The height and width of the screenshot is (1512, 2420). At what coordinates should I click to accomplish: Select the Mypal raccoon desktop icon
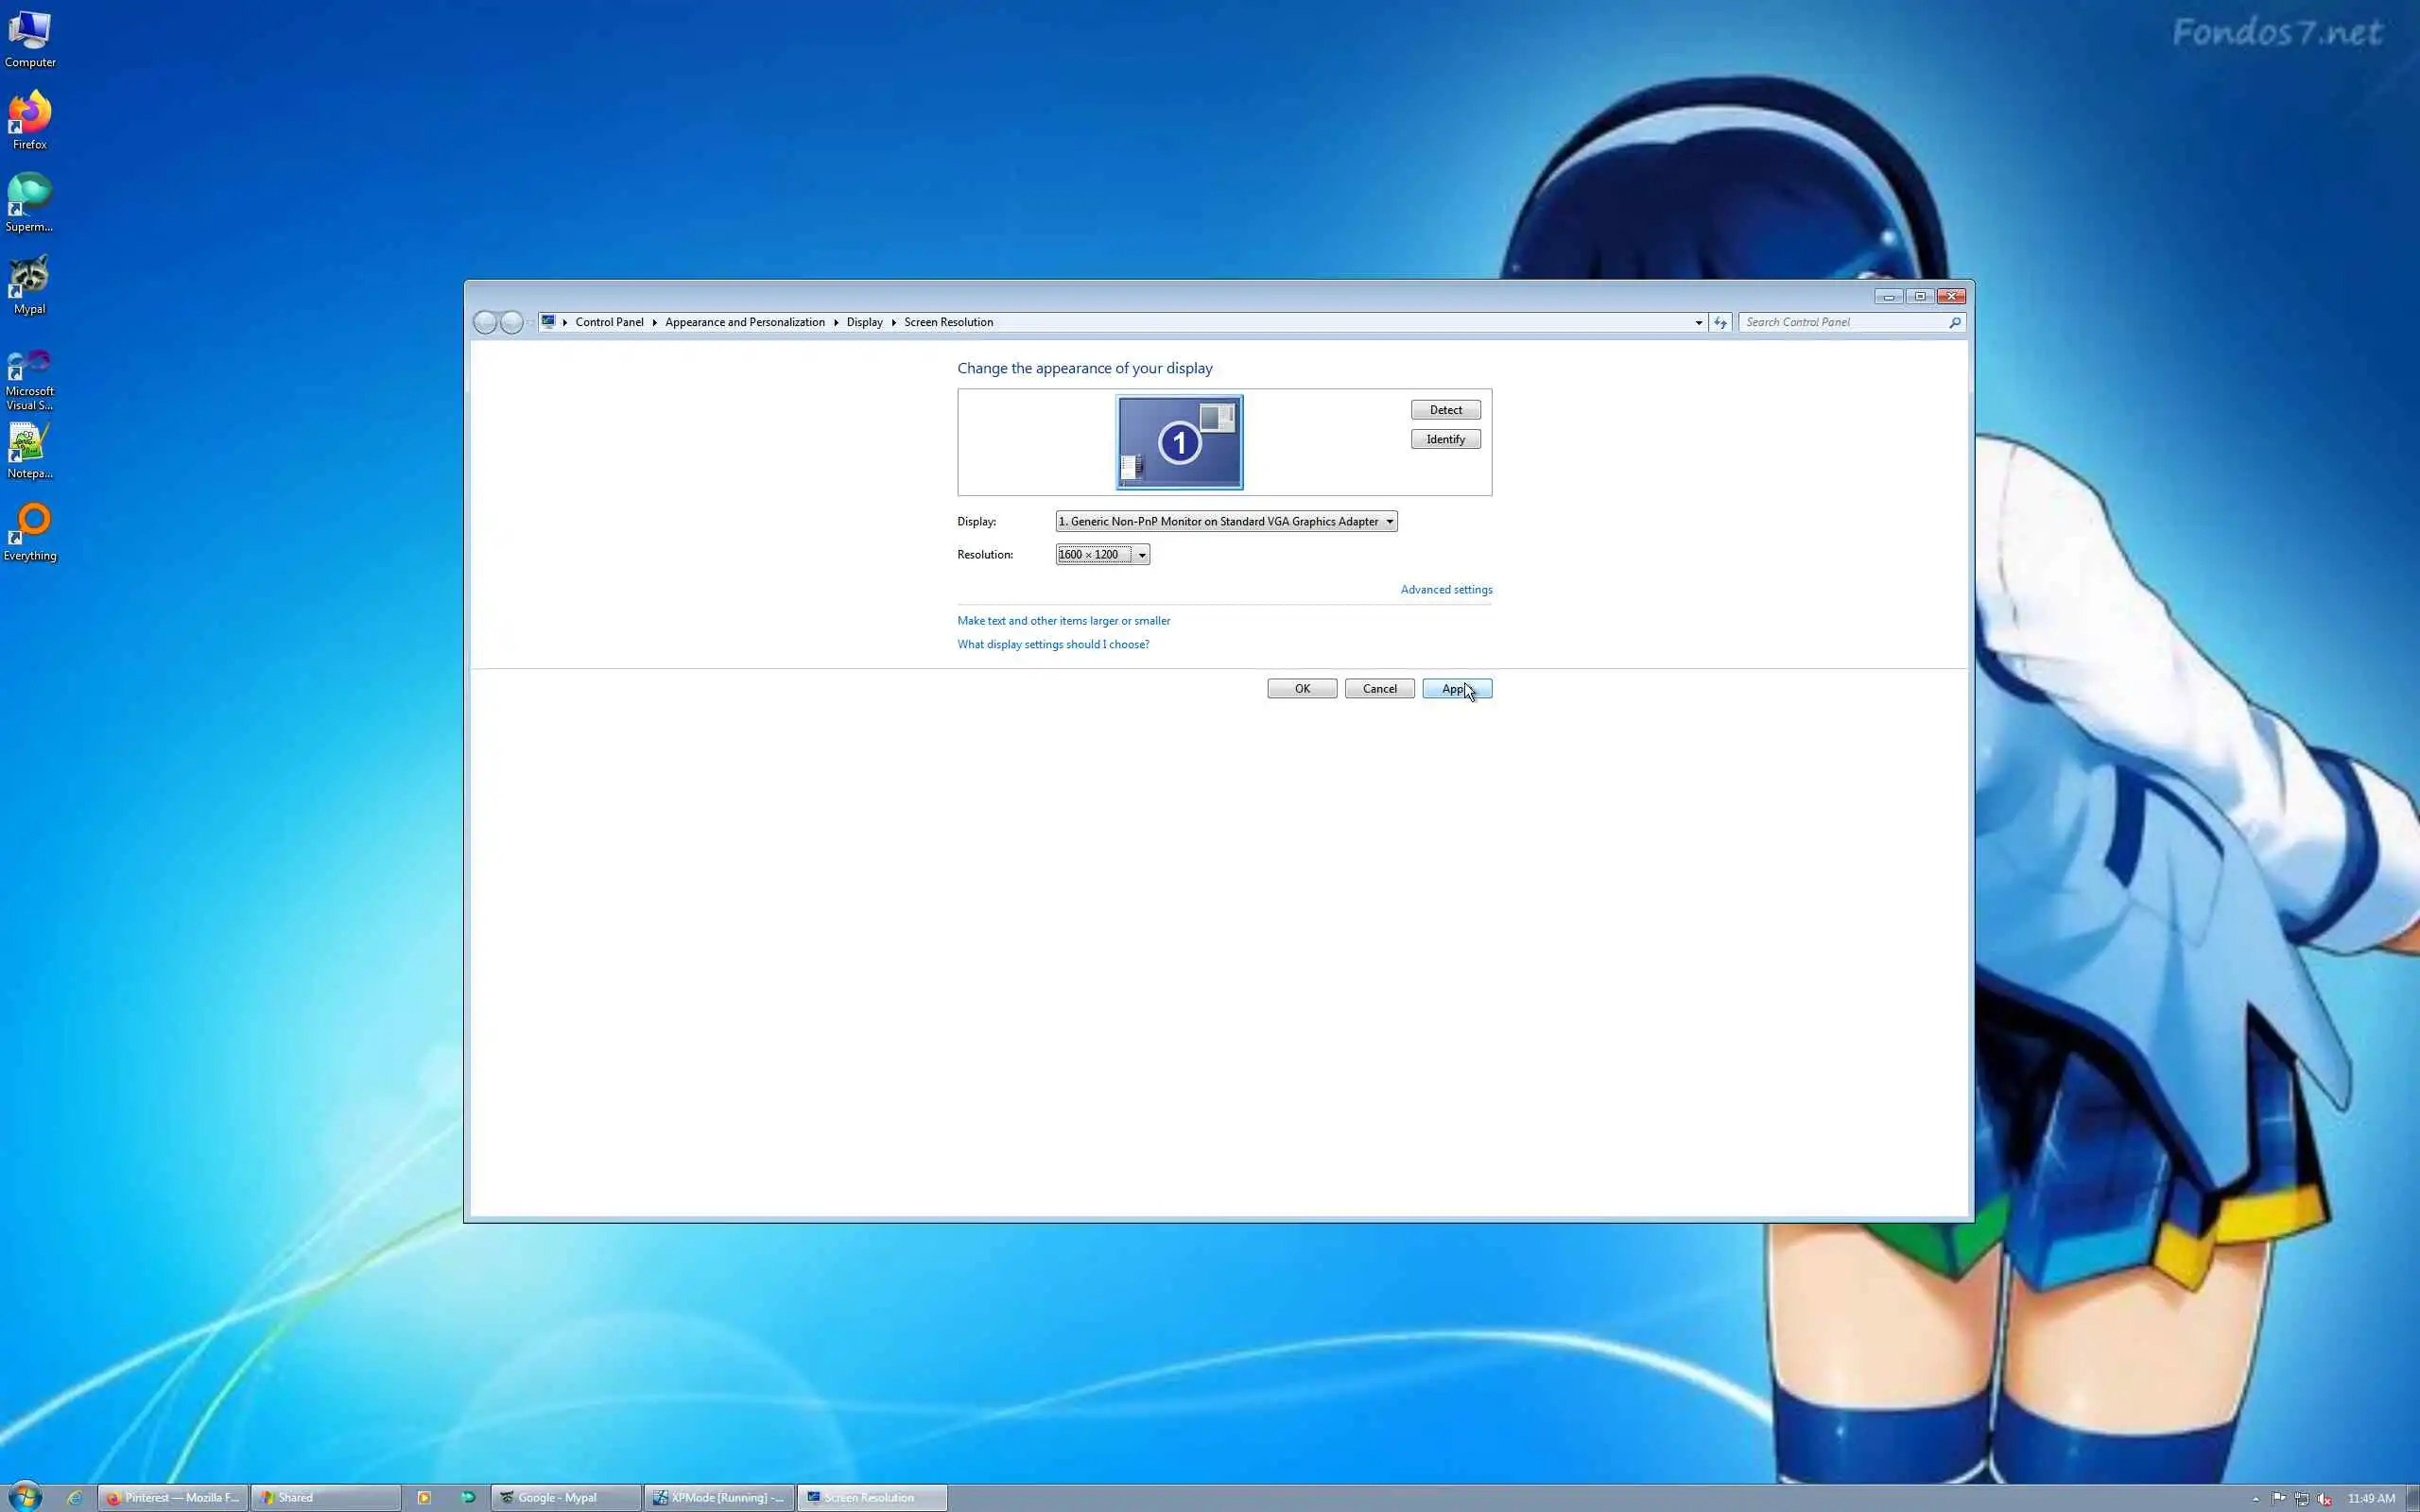pos(30,279)
